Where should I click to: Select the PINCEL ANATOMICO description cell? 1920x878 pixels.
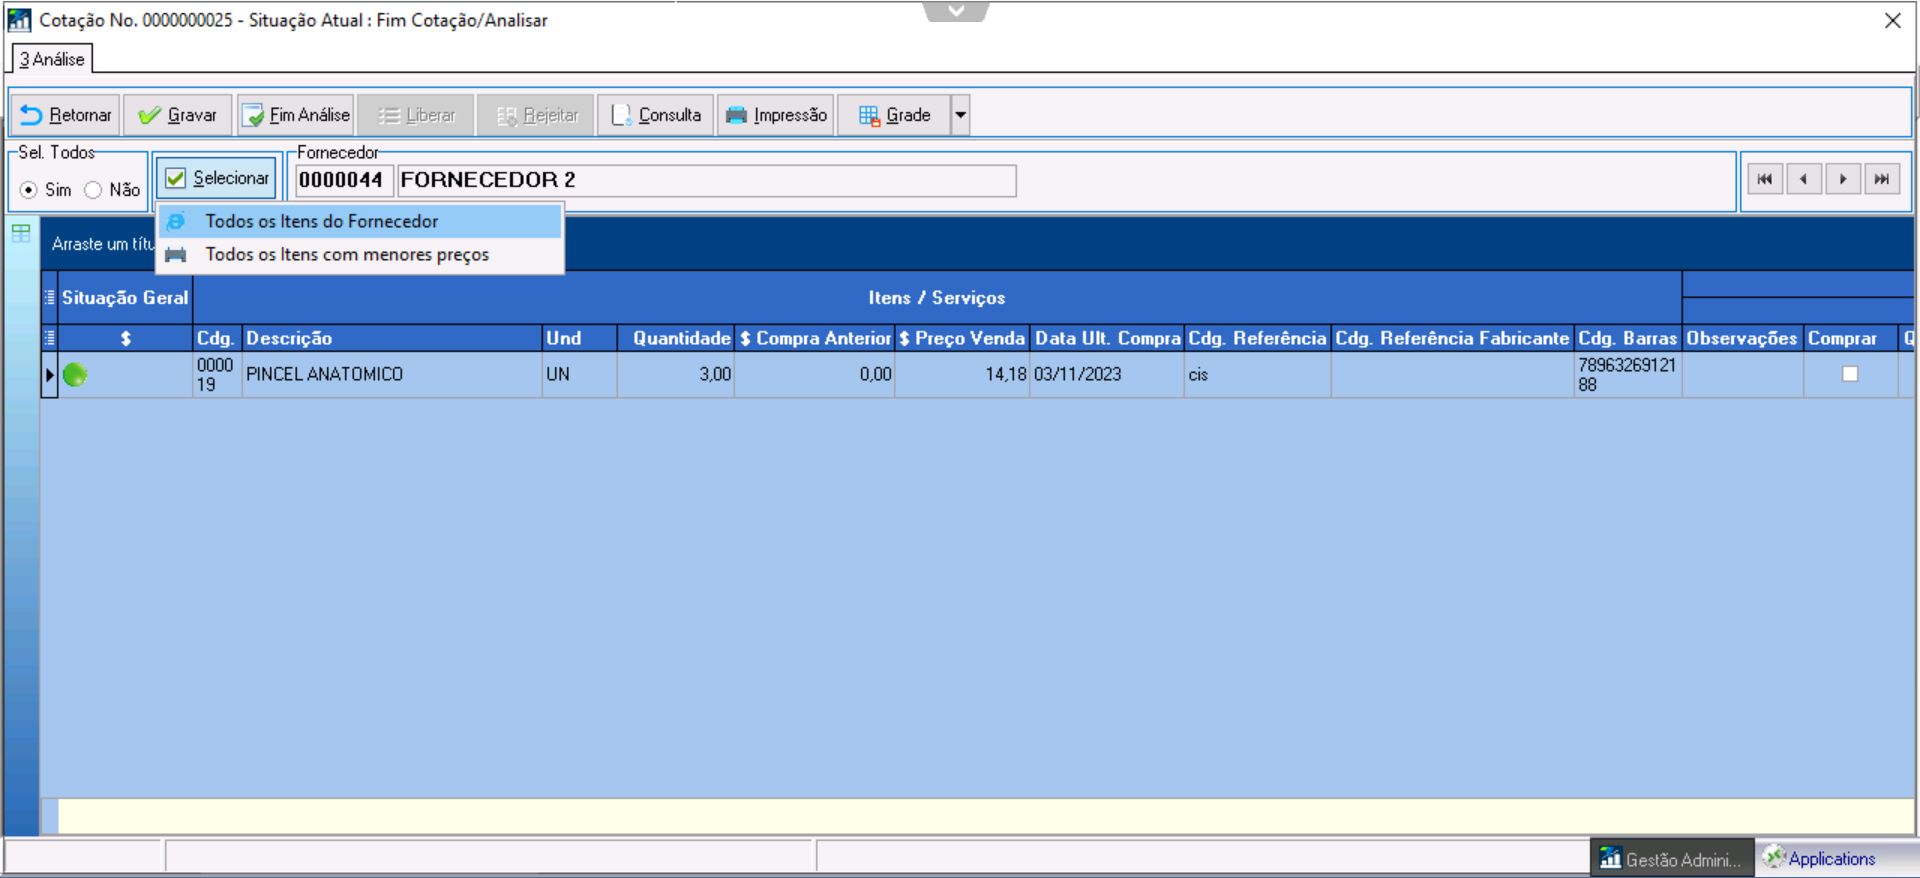[x=392, y=375]
